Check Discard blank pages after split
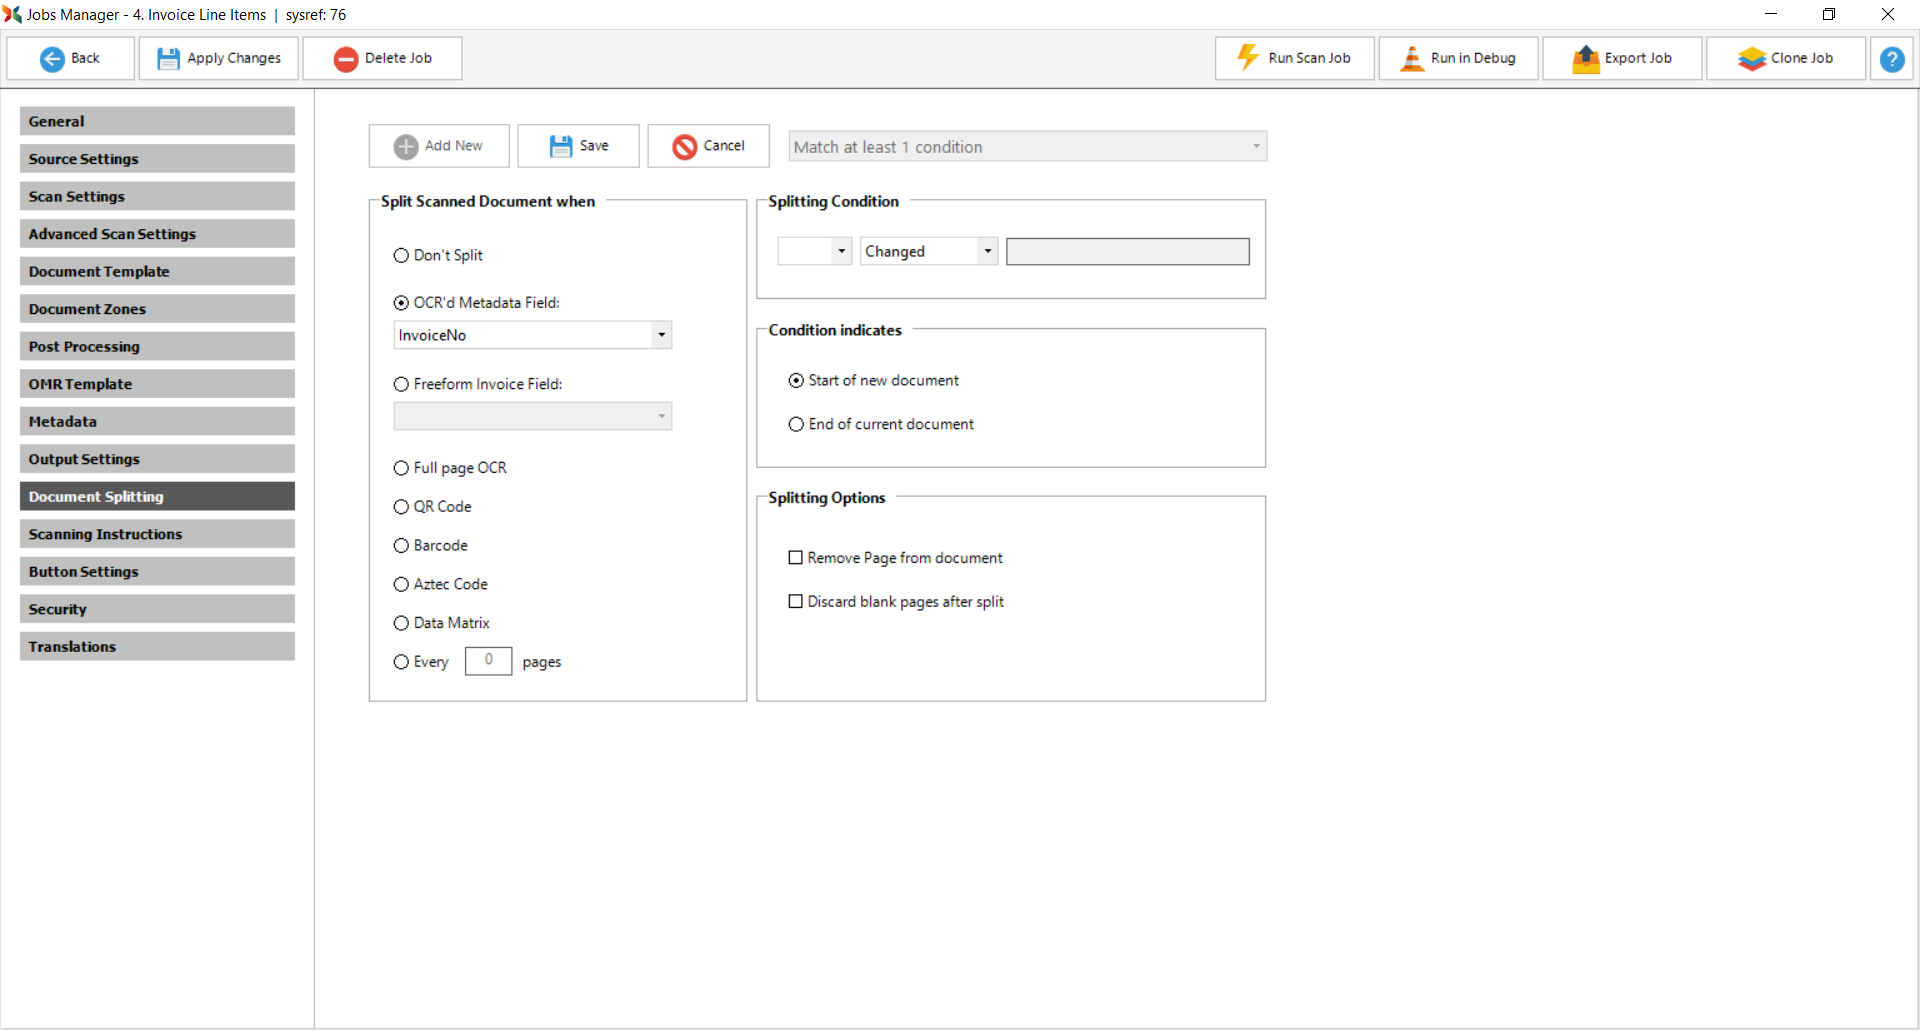Viewport: 1920px width, 1030px height. 796,602
